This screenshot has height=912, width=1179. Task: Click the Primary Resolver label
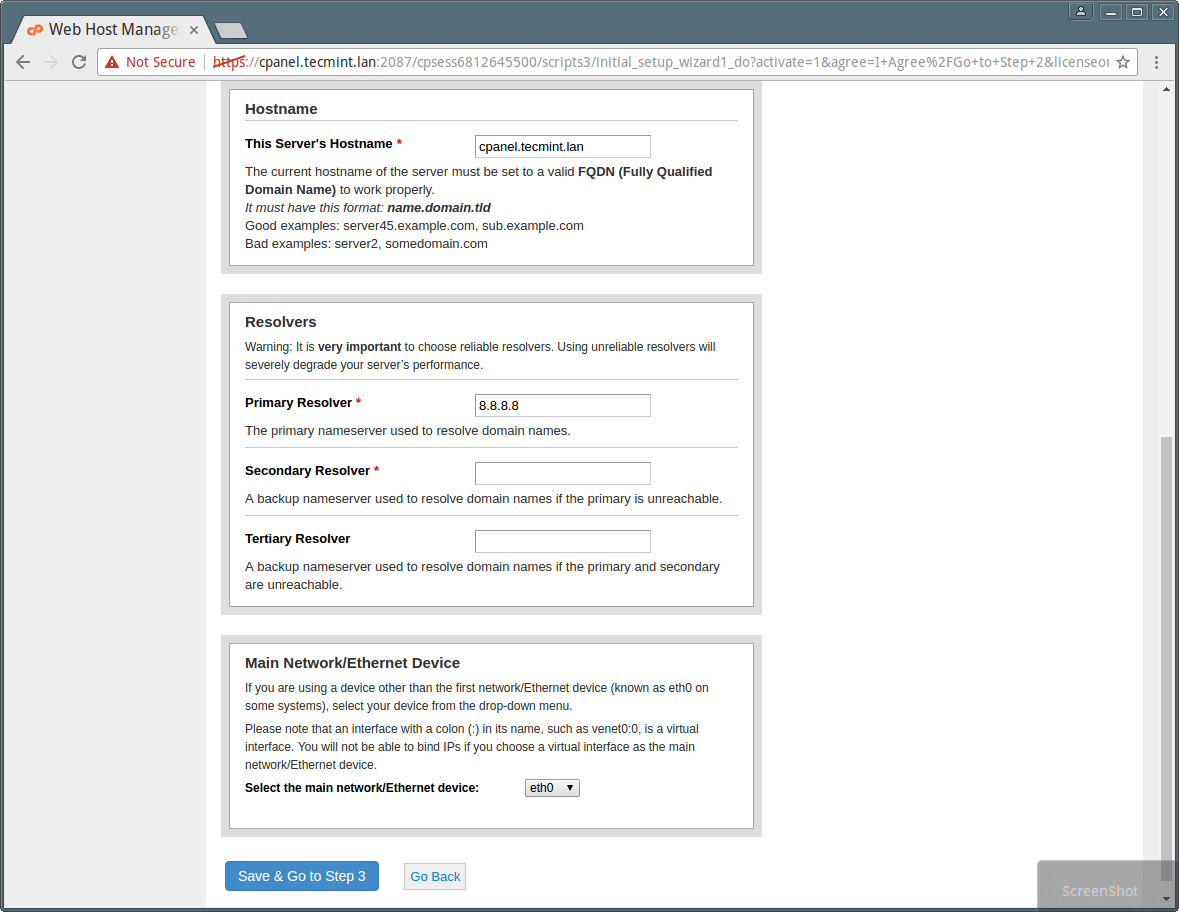point(299,403)
